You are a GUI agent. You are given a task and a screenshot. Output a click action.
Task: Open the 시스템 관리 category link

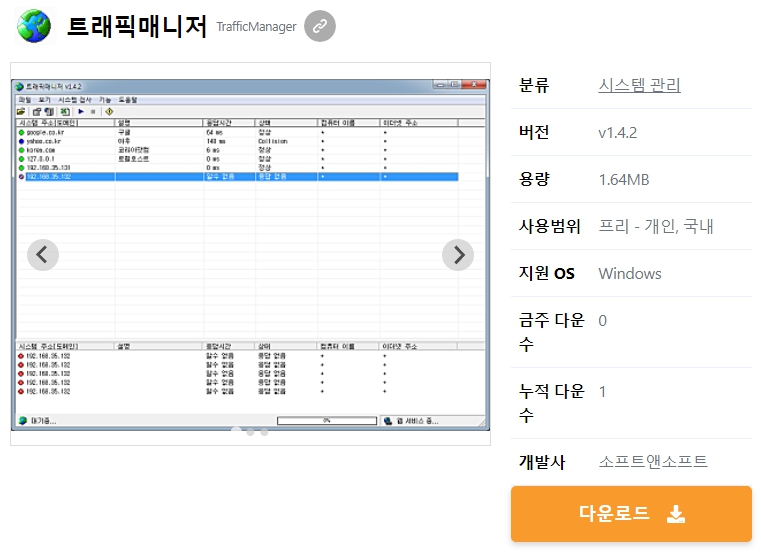coord(639,85)
